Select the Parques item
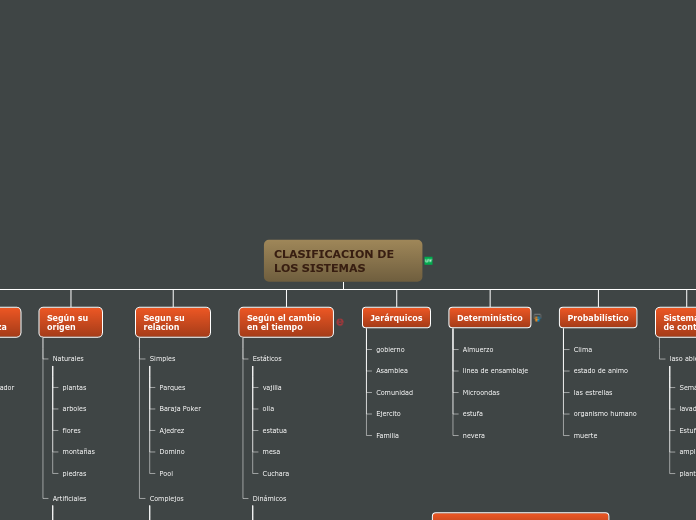The width and height of the screenshot is (696, 520). click(x=172, y=388)
